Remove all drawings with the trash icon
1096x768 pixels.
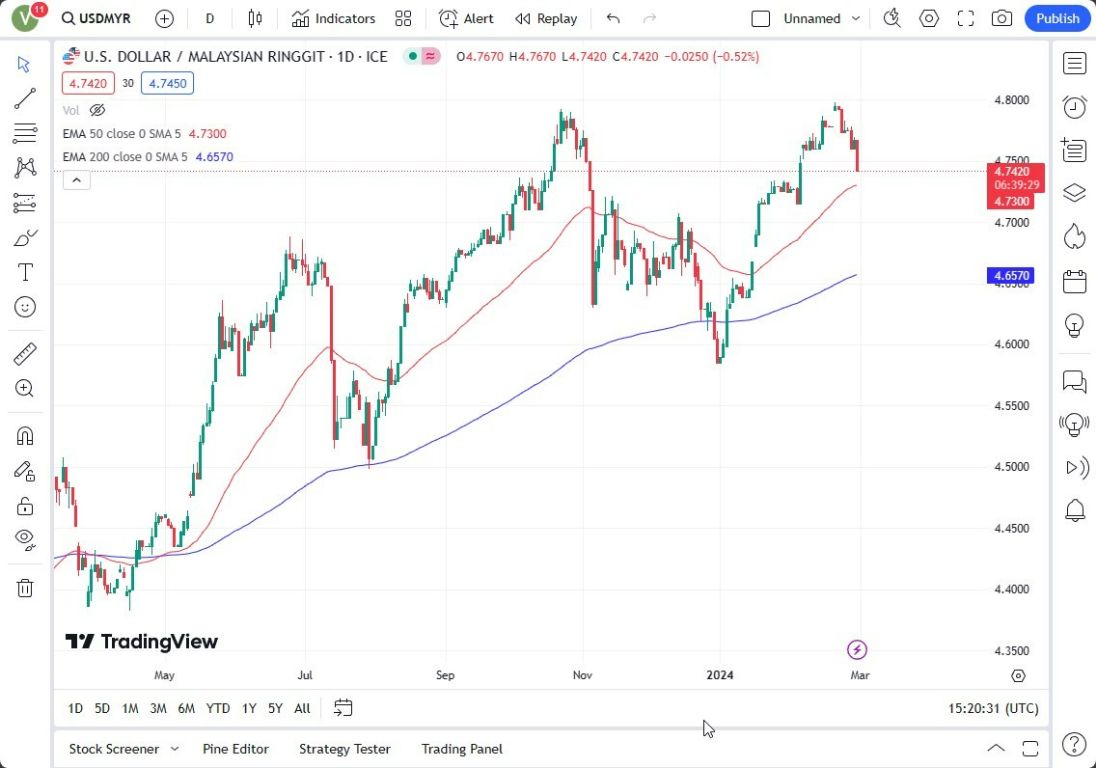[x=25, y=588]
